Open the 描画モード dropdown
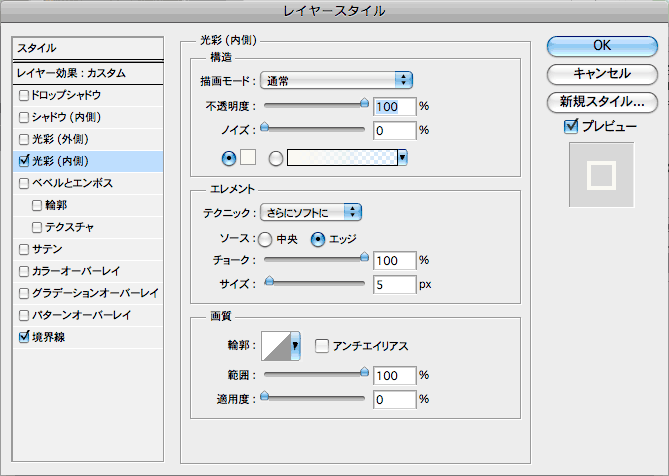This screenshot has height=476, width=669. pos(336,80)
